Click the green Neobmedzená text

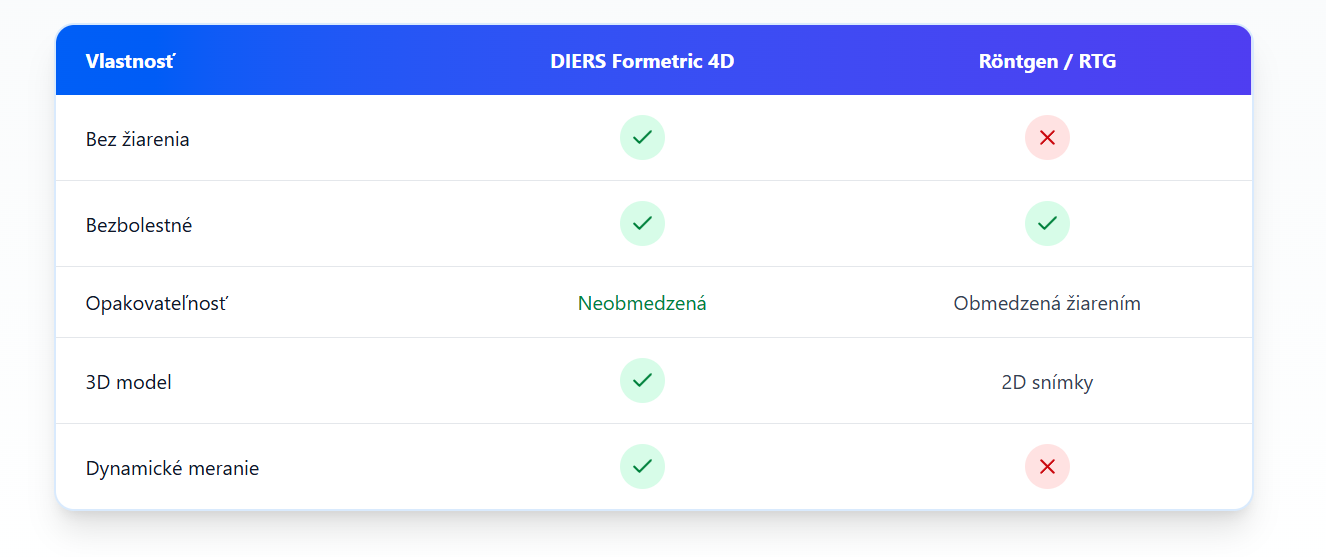point(642,303)
